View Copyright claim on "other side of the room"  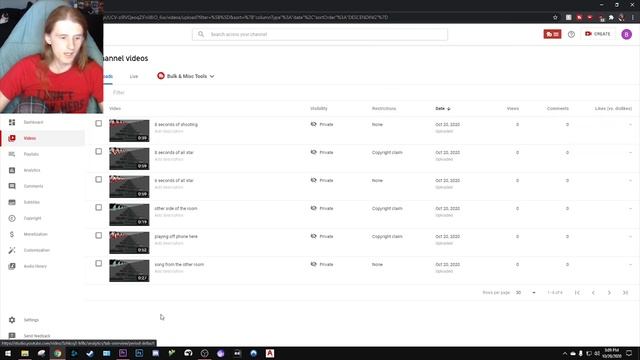point(387,209)
